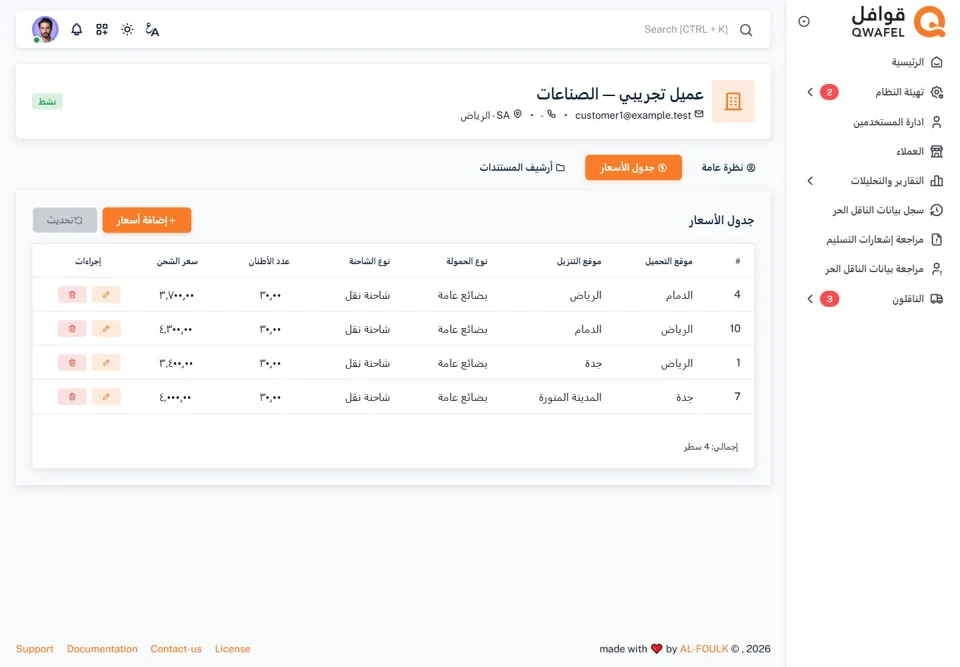Open مراجعة إشعارات التسليم page
This screenshot has height=667, width=960.
[884, 239]
